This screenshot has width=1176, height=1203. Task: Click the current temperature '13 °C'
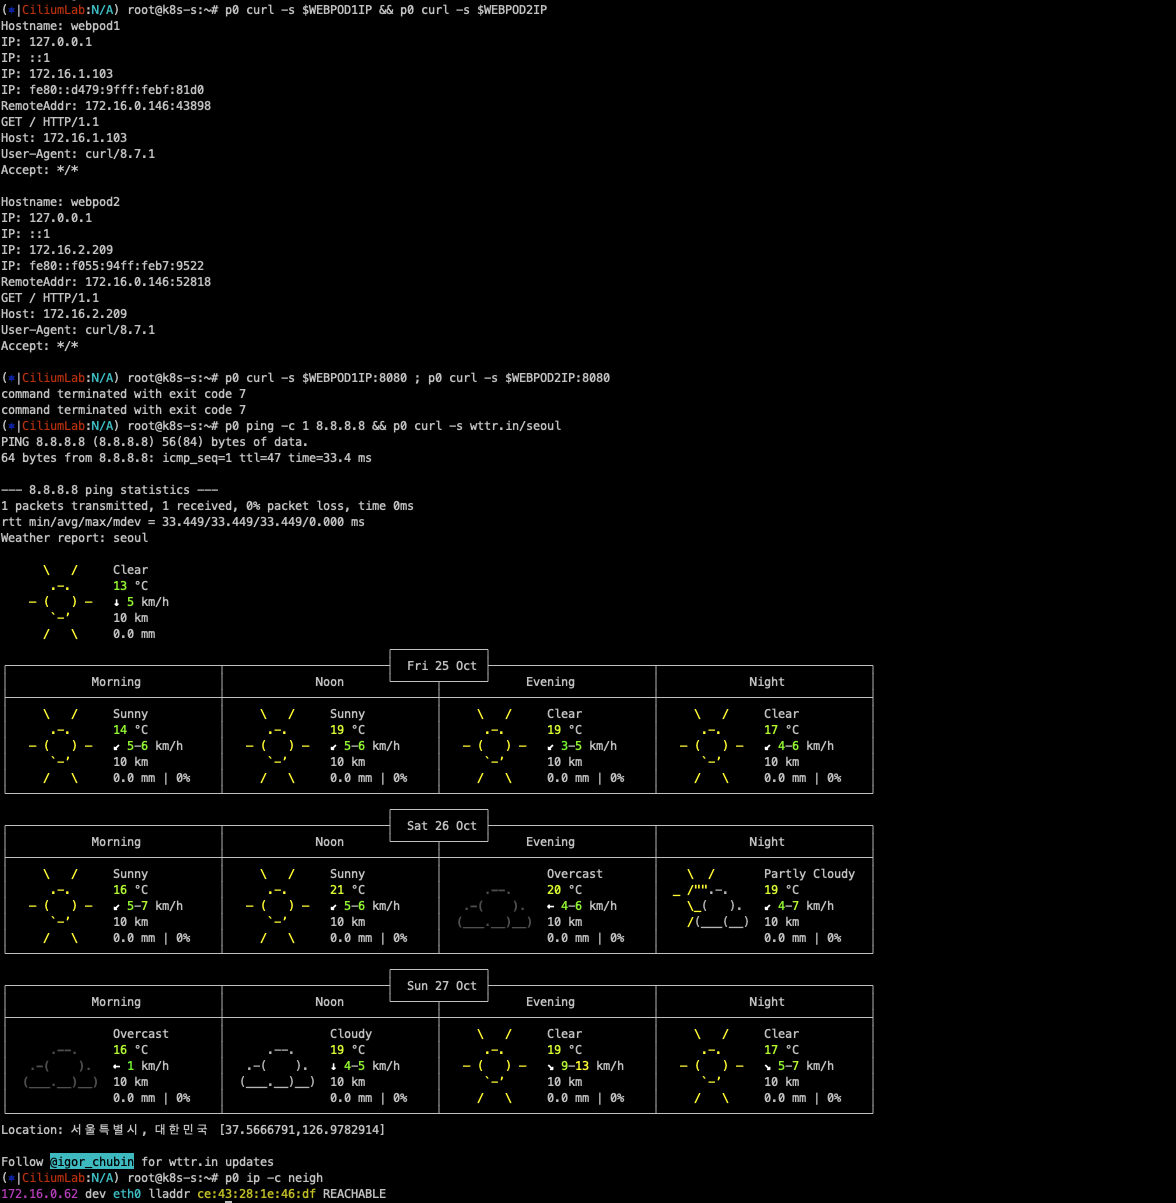tap(130, 586)
